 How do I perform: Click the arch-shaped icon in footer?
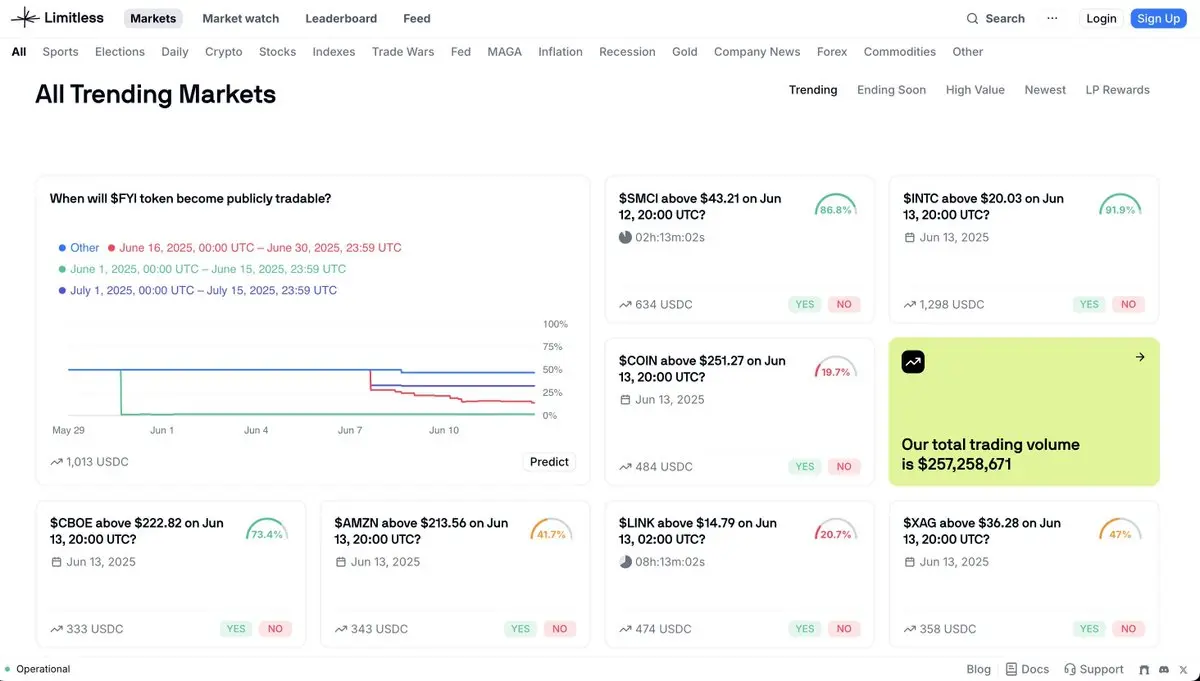(x=1144, y=669)
